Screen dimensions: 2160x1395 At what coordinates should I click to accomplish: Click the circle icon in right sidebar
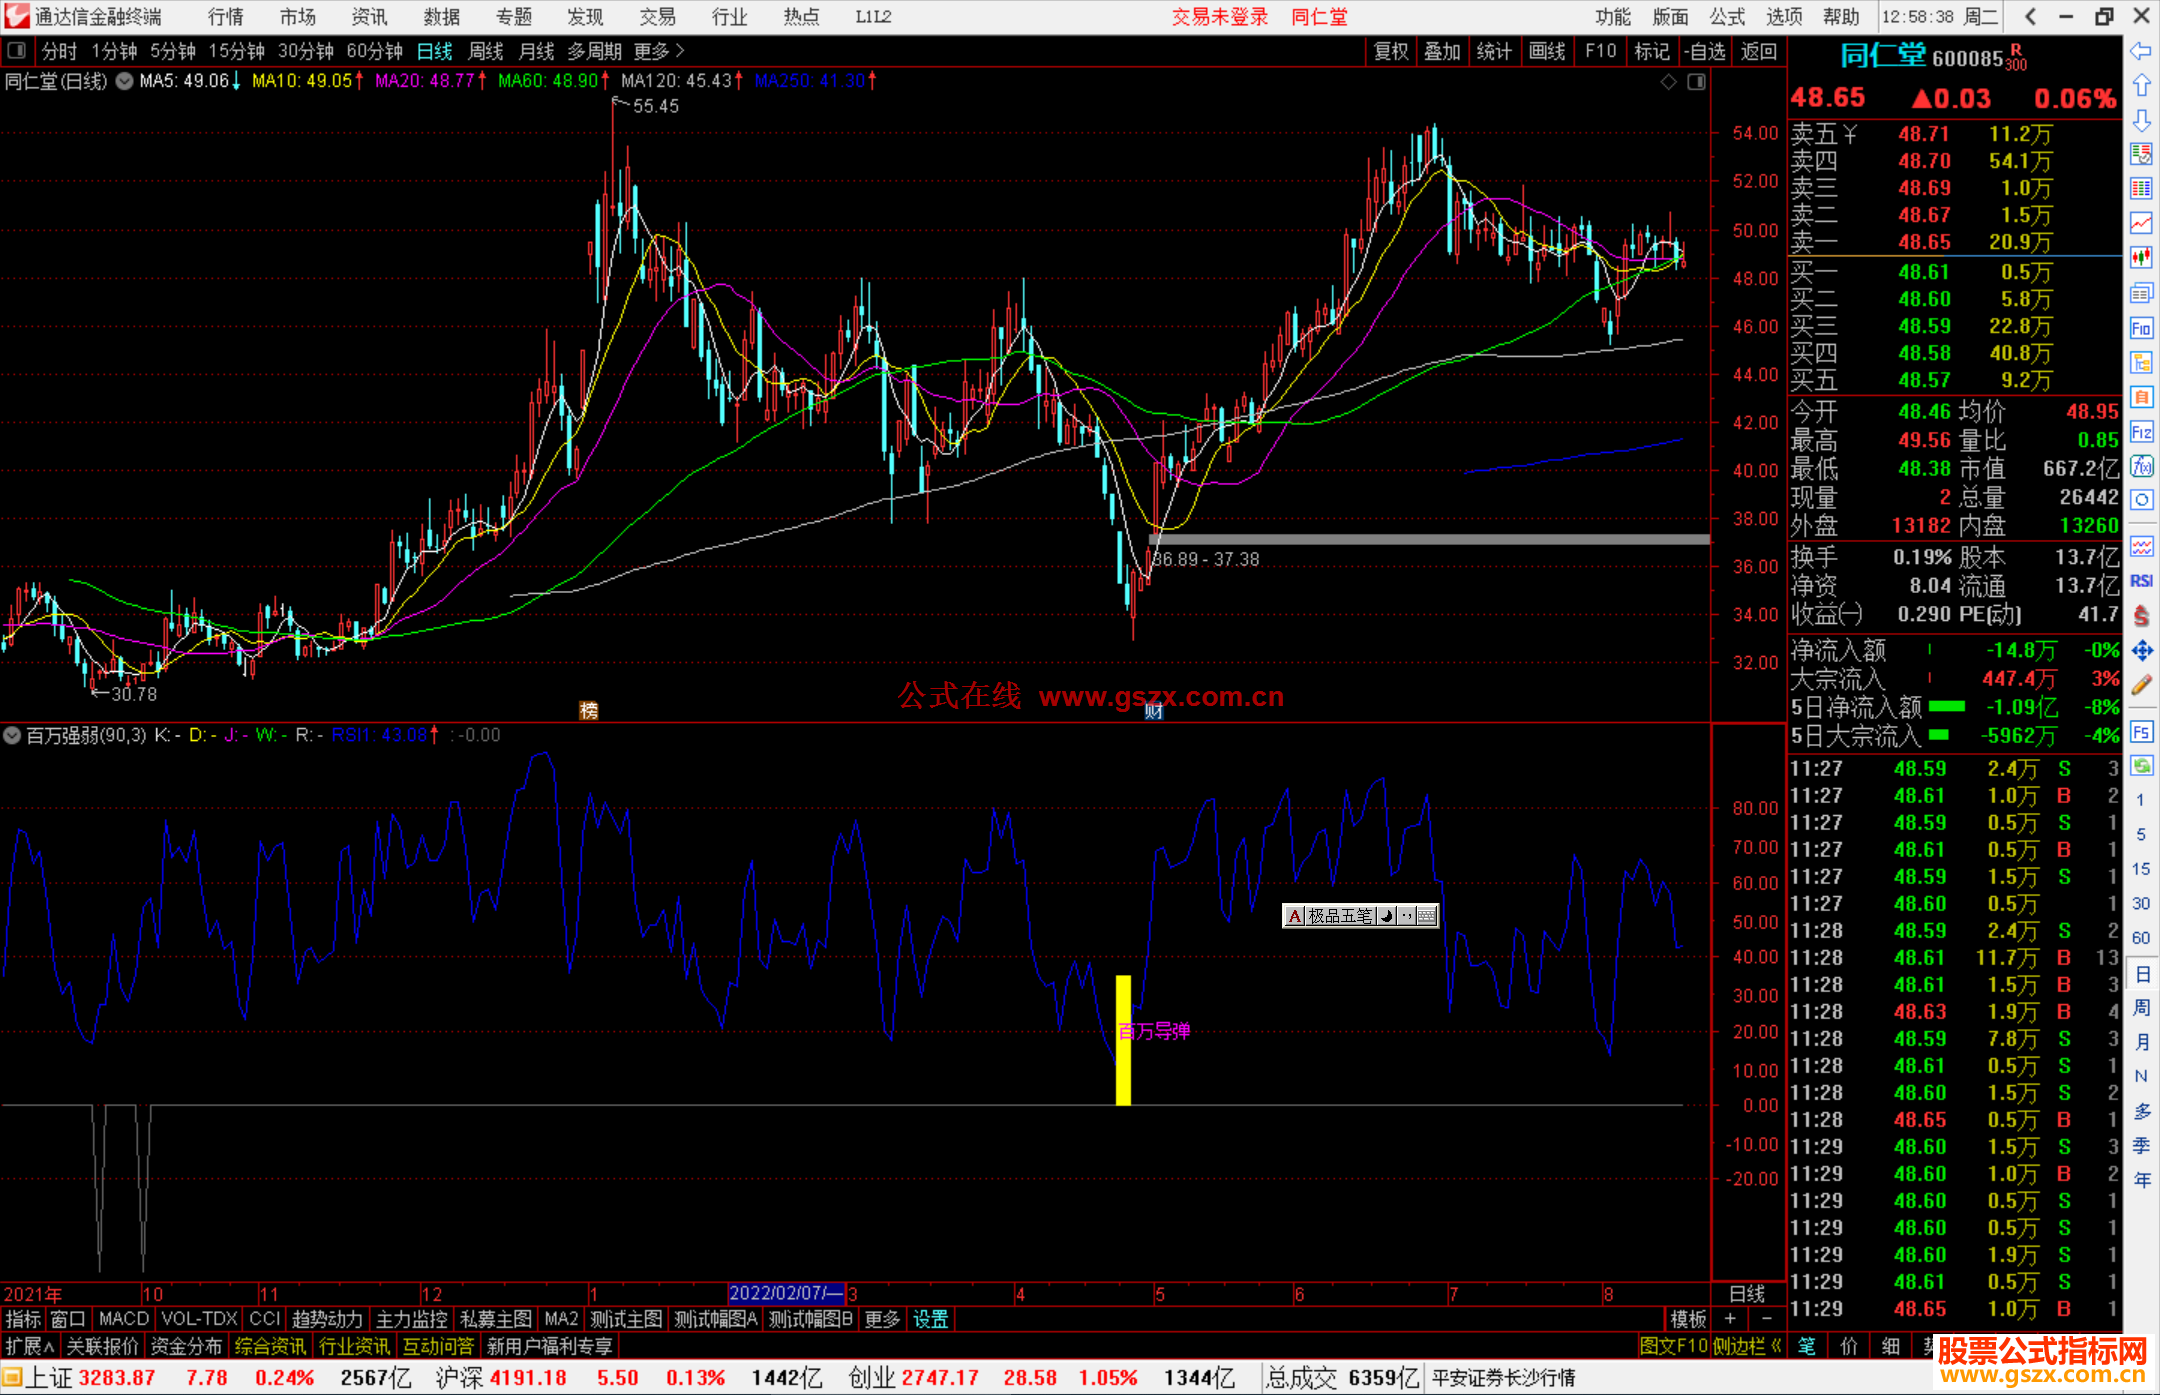2141,500
